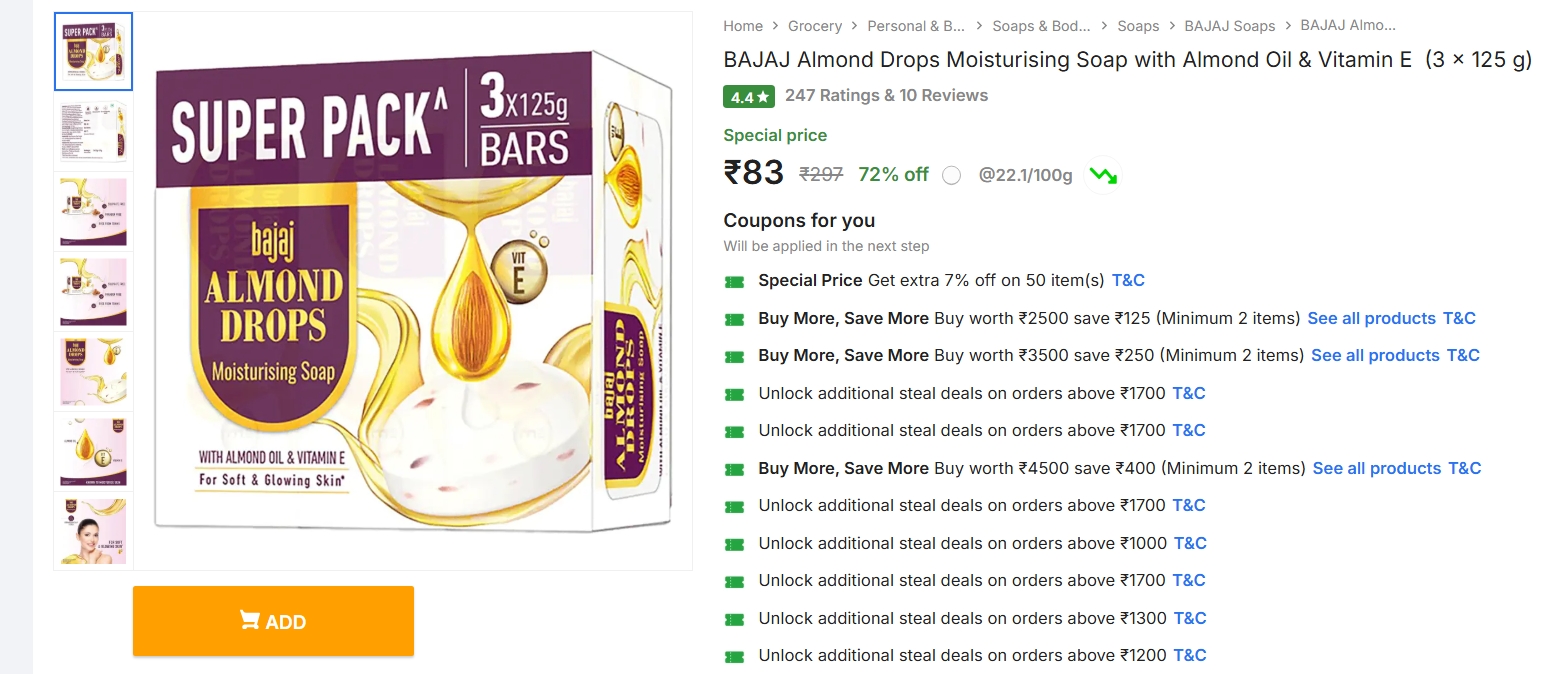View the ingredients list thumbnail

pyautogui.click(x=93, y=131)
